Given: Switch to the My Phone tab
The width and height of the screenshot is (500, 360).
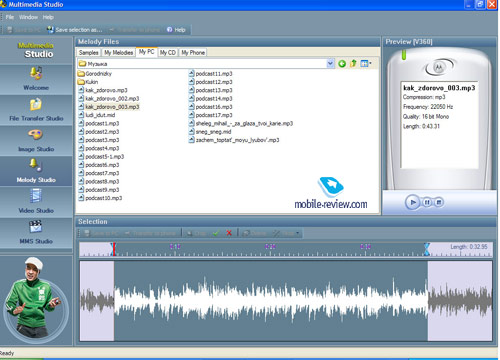Looking at the screenshot, I should coord(193,53).
